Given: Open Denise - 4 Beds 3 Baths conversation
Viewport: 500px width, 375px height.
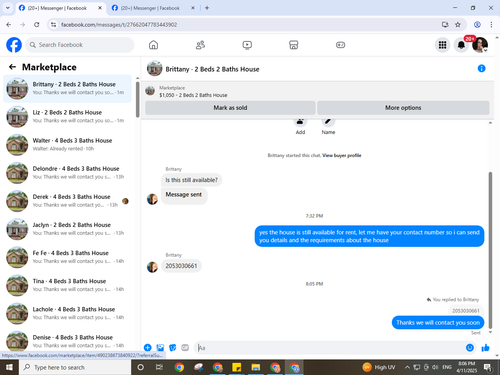Looking at the screenshot, I should click(x=67, y=341).
